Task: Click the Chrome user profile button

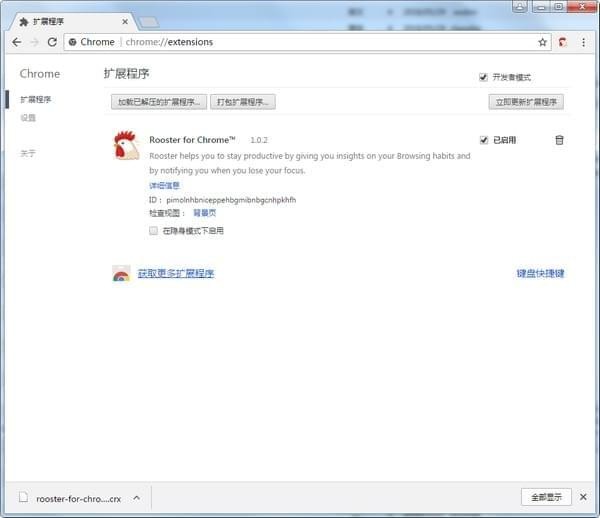Action: pyautogui.click(x=520, y=6)
